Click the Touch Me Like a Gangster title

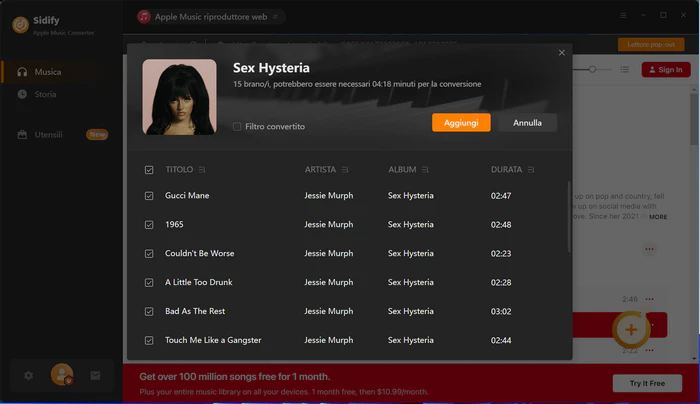[x=213, y=340]
